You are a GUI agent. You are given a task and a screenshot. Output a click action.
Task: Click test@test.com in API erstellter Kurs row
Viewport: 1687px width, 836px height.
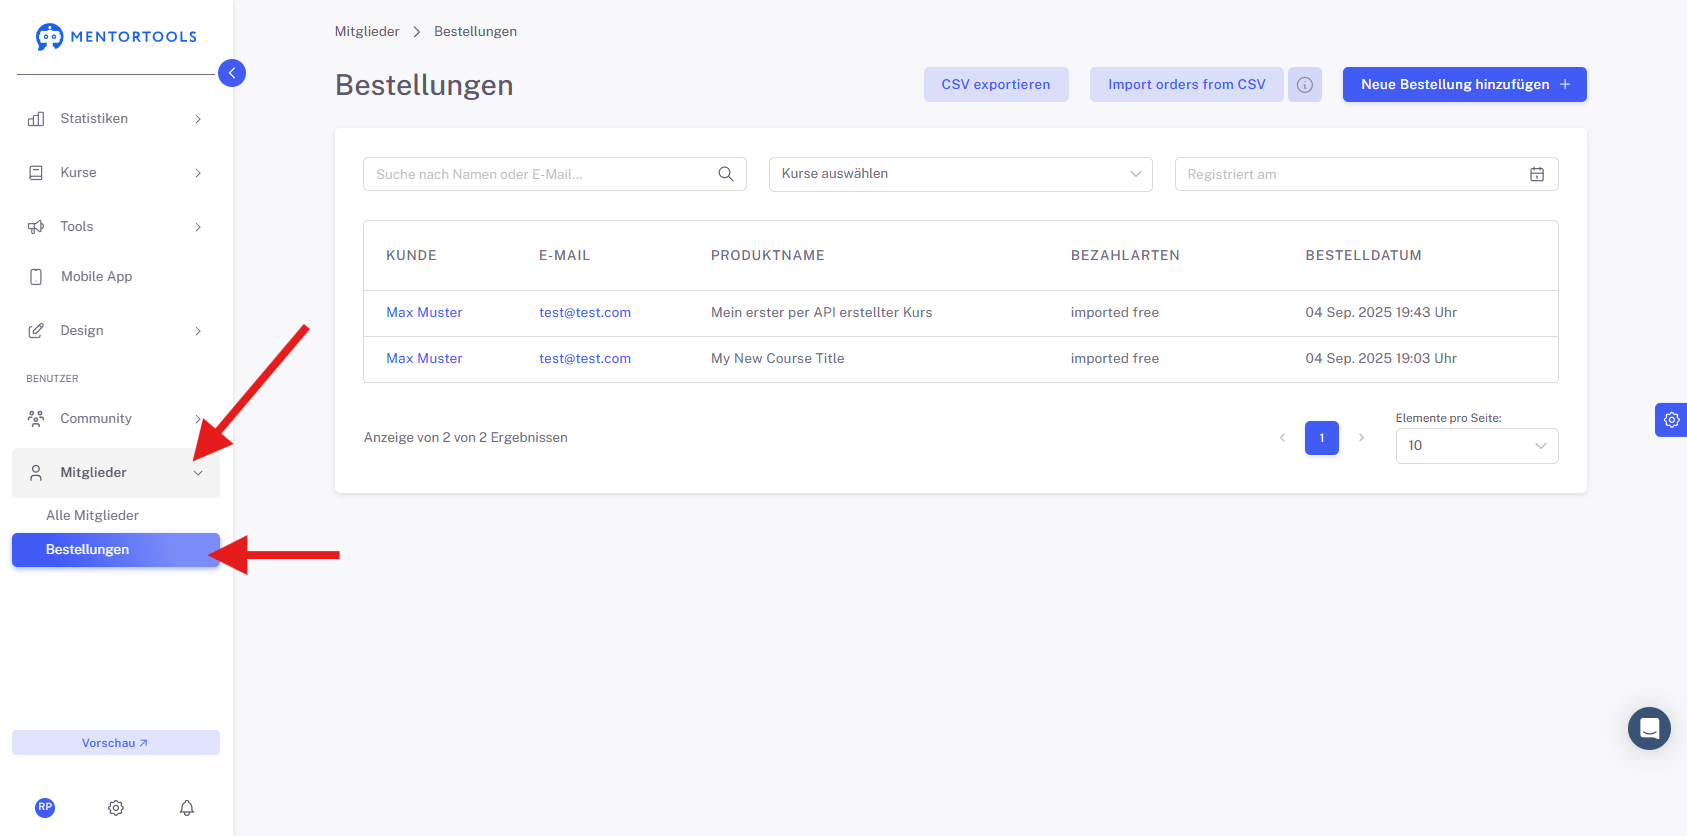click(x=585, y=313)
